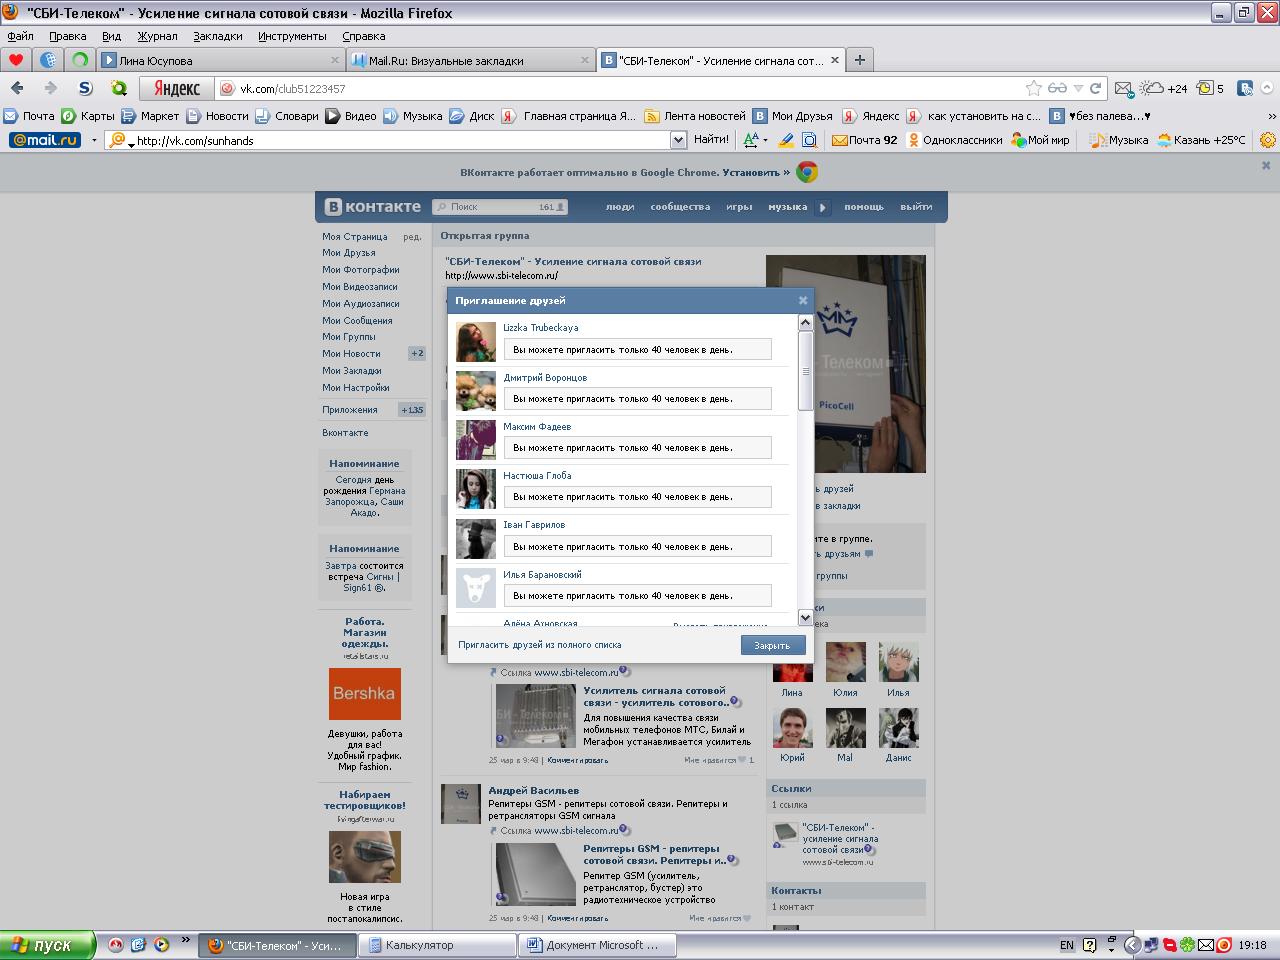The image size is (1280, 960).
Task: Click the globe pinned tab
Action: [48, 60]
